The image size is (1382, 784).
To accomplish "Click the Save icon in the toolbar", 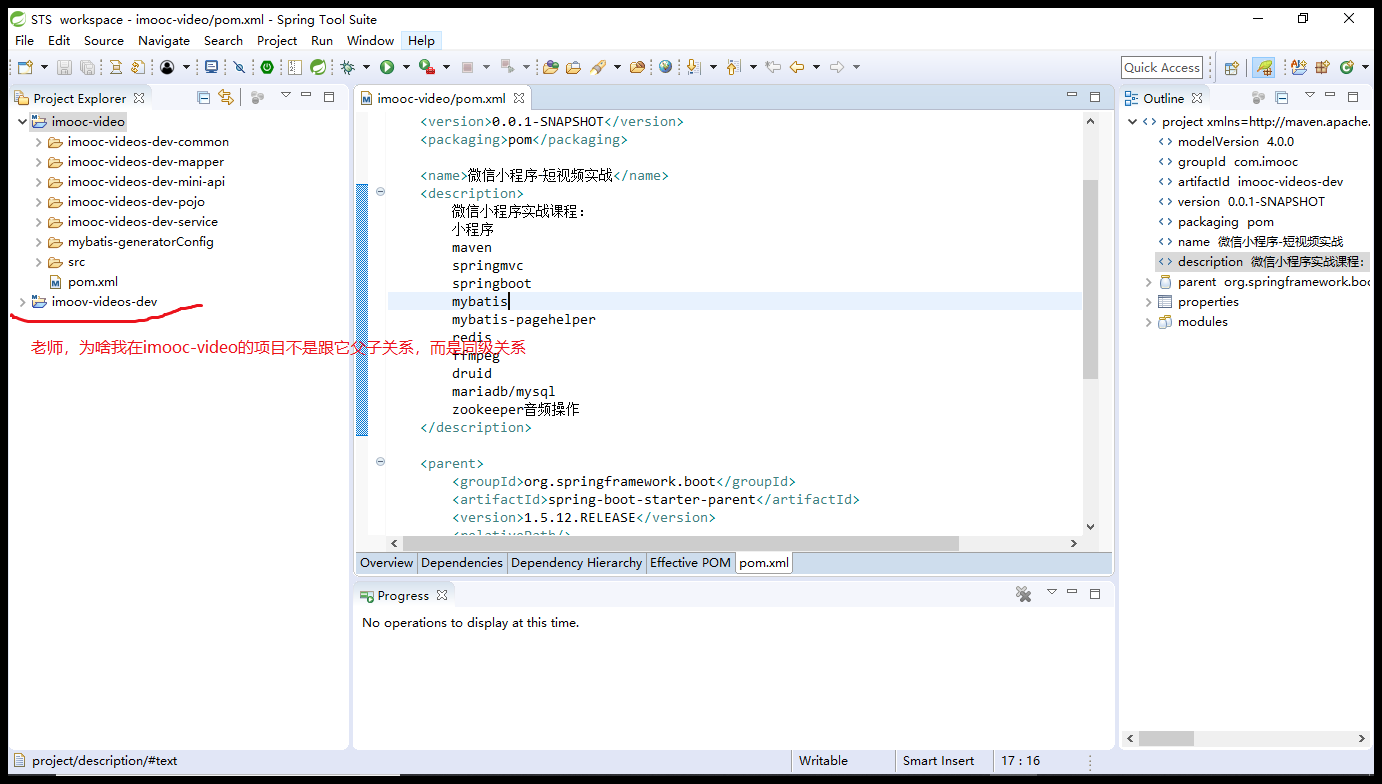I will 64,67.
